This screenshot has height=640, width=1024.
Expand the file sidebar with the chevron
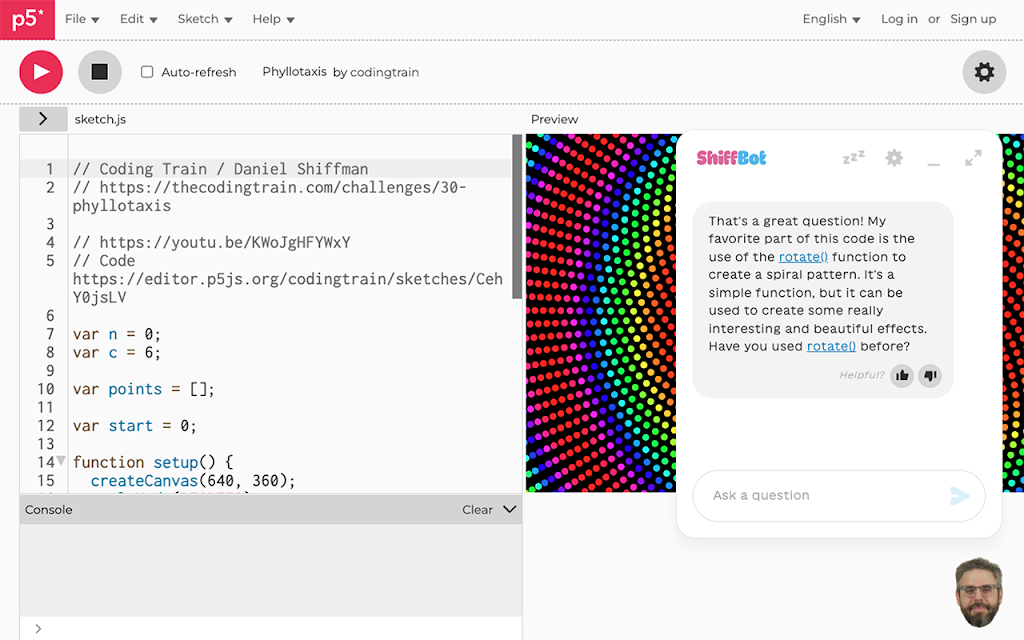click(x=43, y=119)
